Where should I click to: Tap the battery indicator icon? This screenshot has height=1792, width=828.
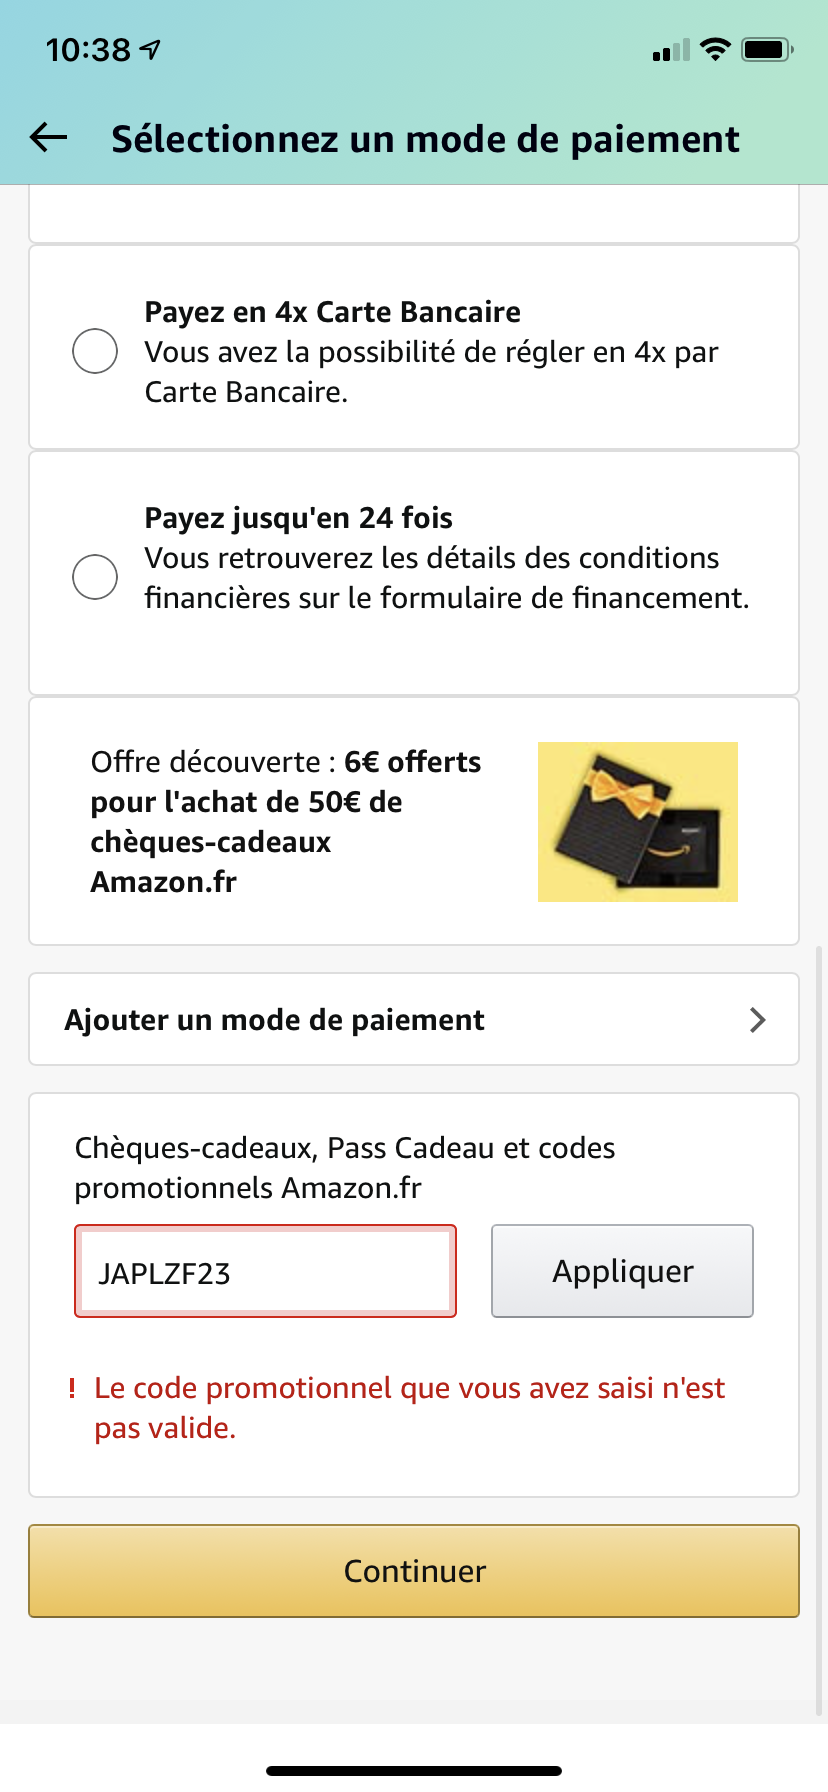tap(767, 49)
